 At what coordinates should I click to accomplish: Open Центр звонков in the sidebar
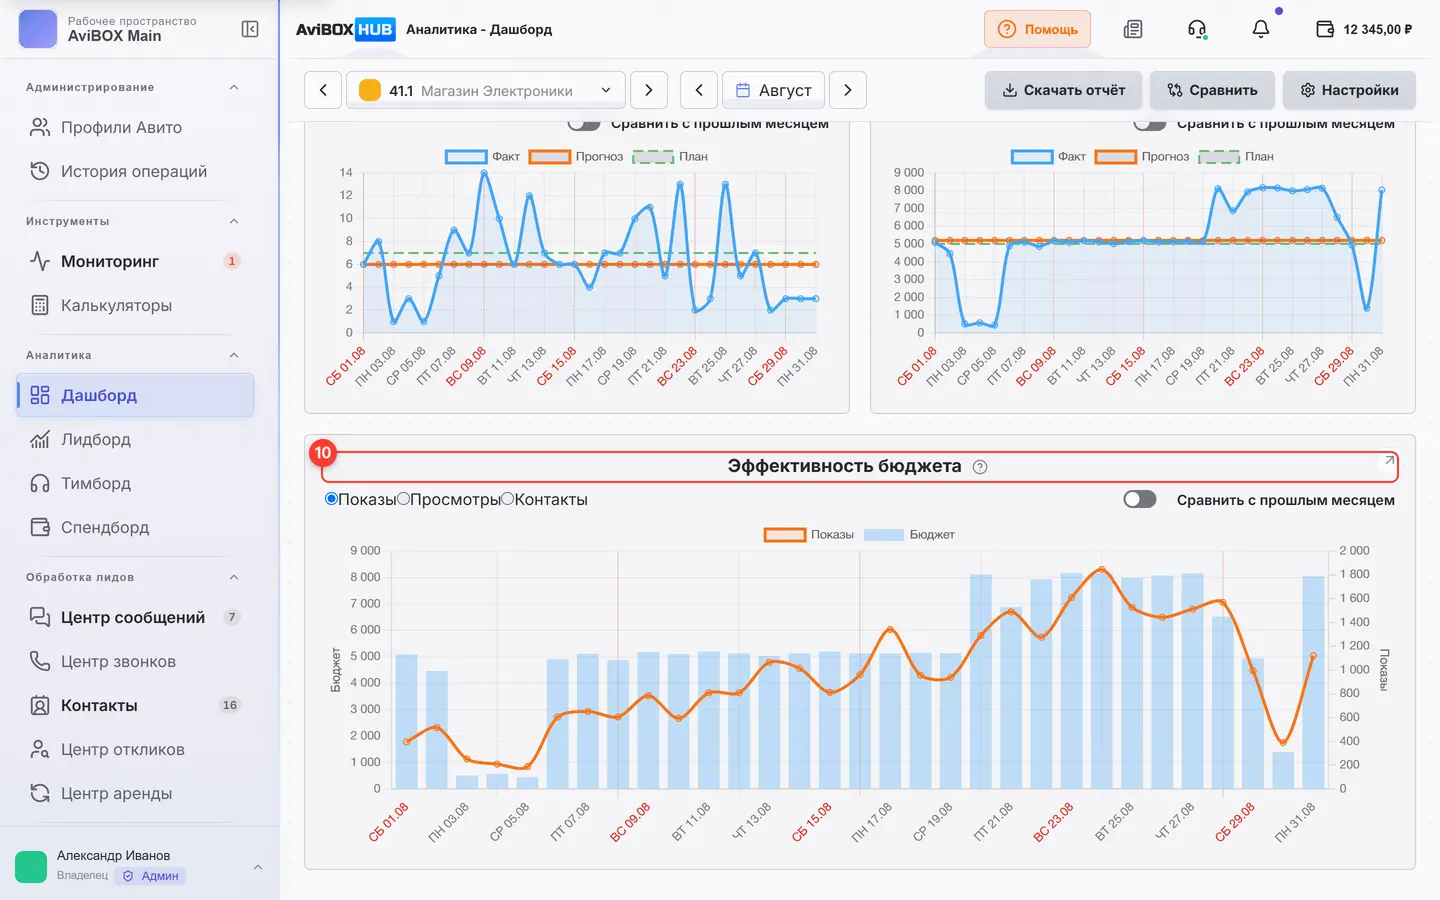pos(135,661)
